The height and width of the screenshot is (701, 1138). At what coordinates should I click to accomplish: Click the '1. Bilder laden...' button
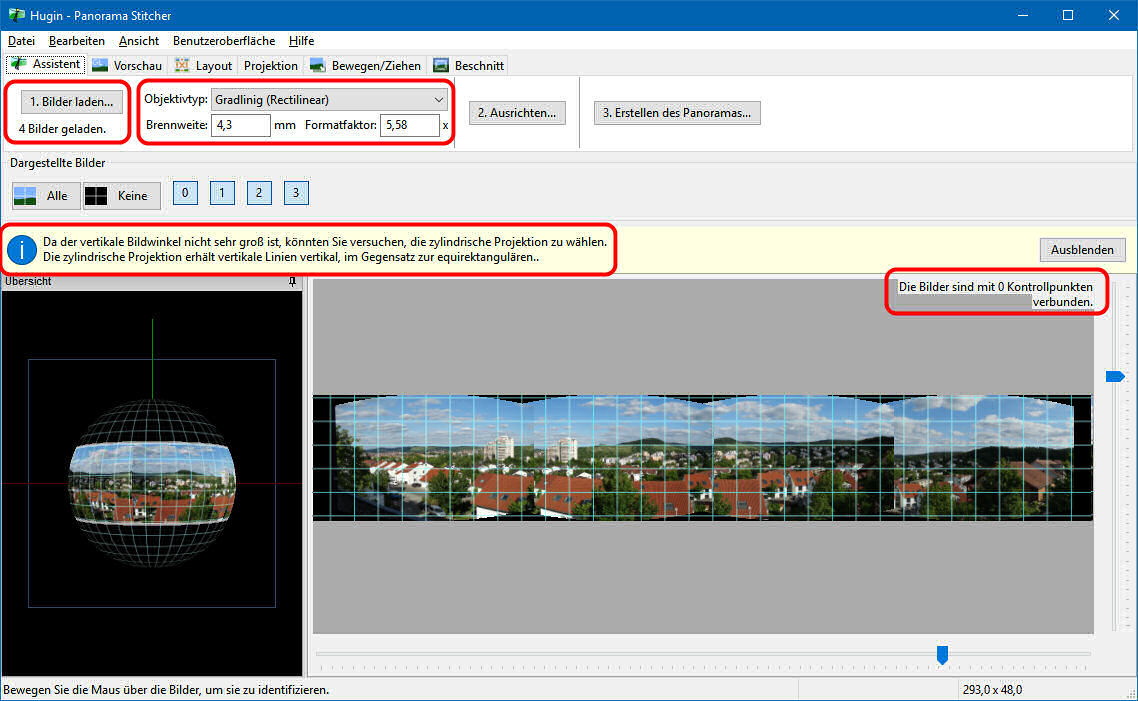point(71,102)
